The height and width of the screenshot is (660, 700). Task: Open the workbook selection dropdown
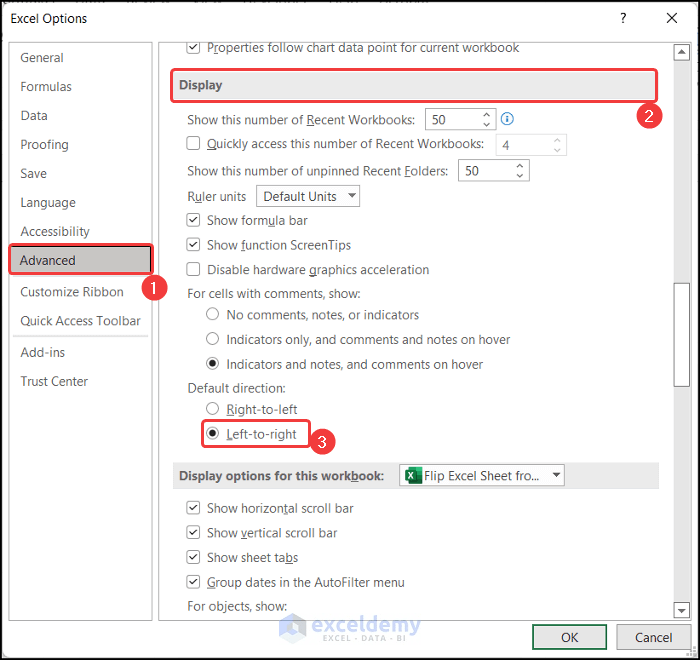[x=482, y=475]
